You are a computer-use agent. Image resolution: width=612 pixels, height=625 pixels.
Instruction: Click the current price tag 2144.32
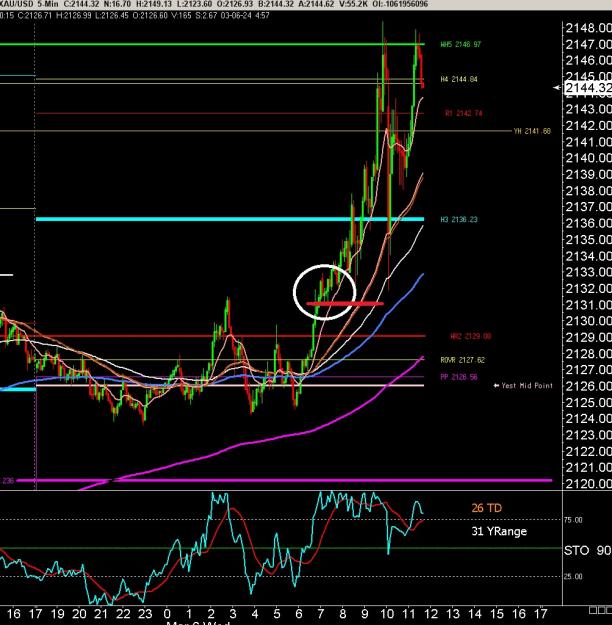coord(588,88)
